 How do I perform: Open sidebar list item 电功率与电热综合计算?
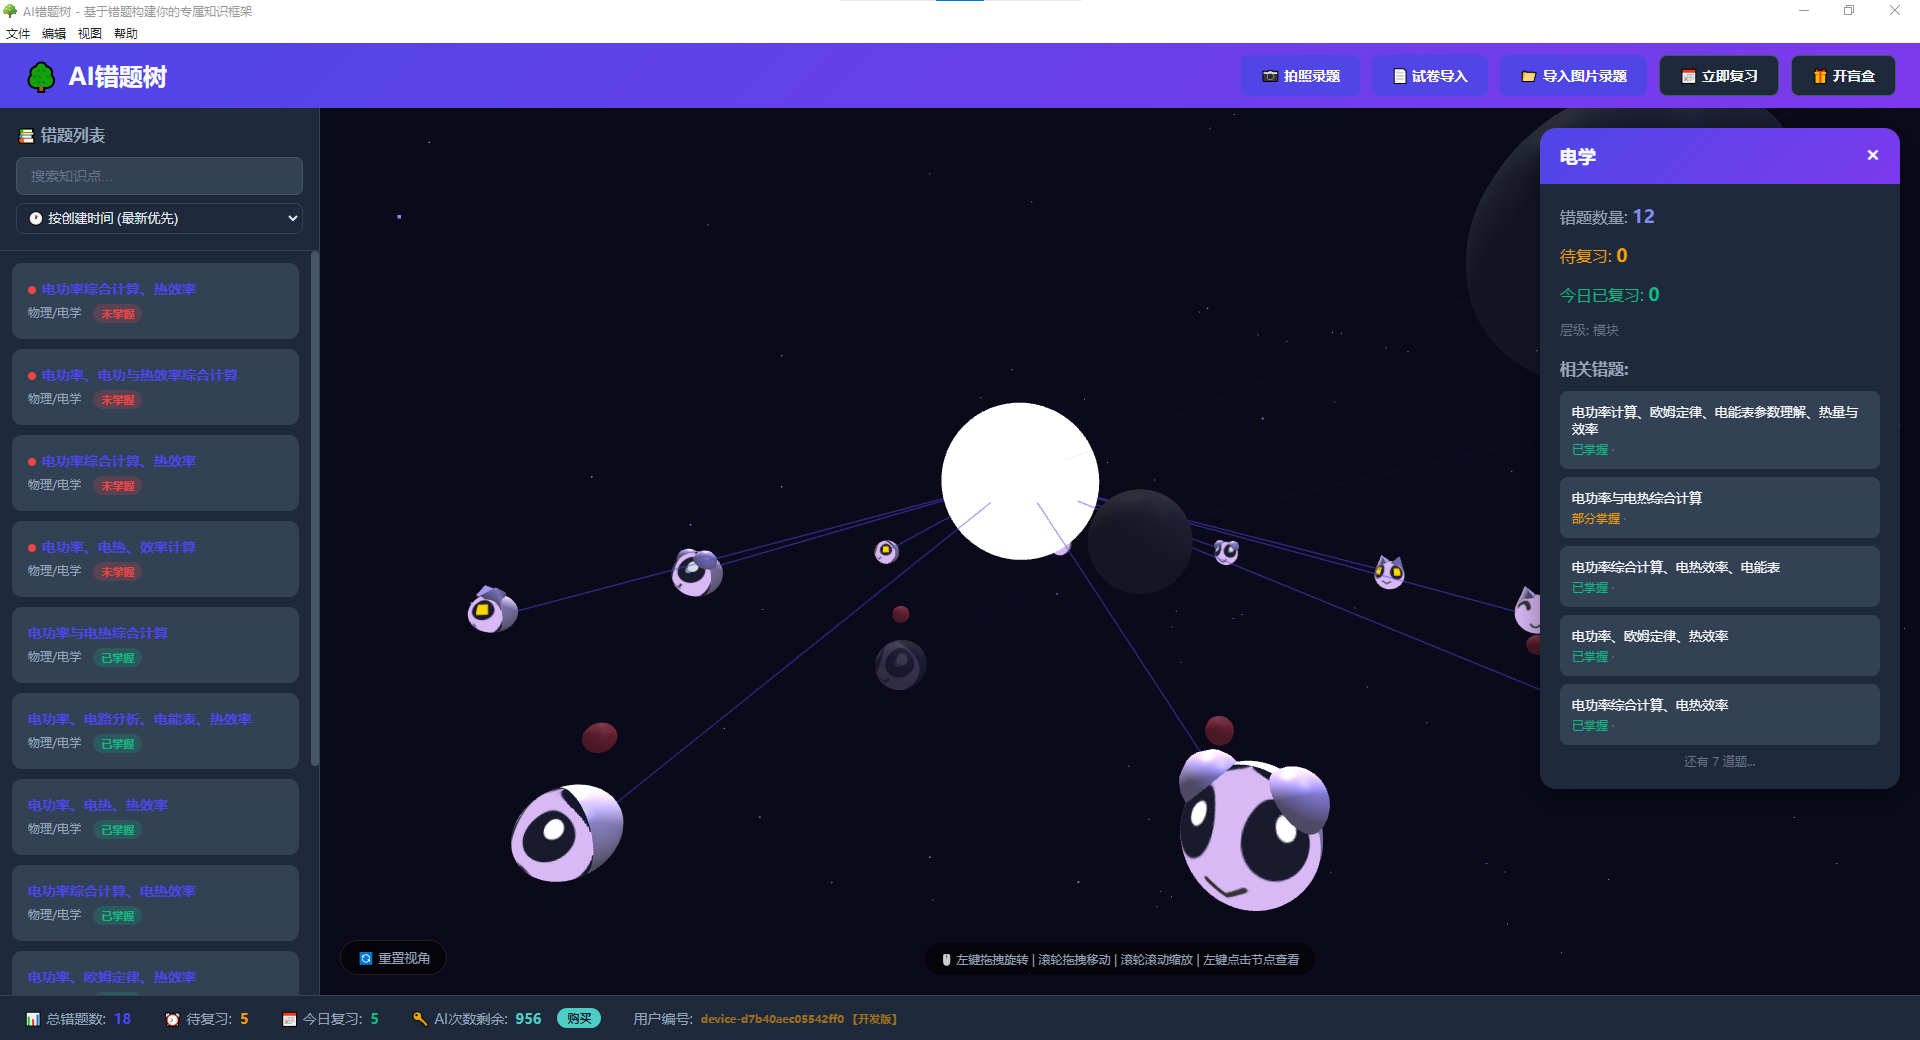(x=155, y=645)
